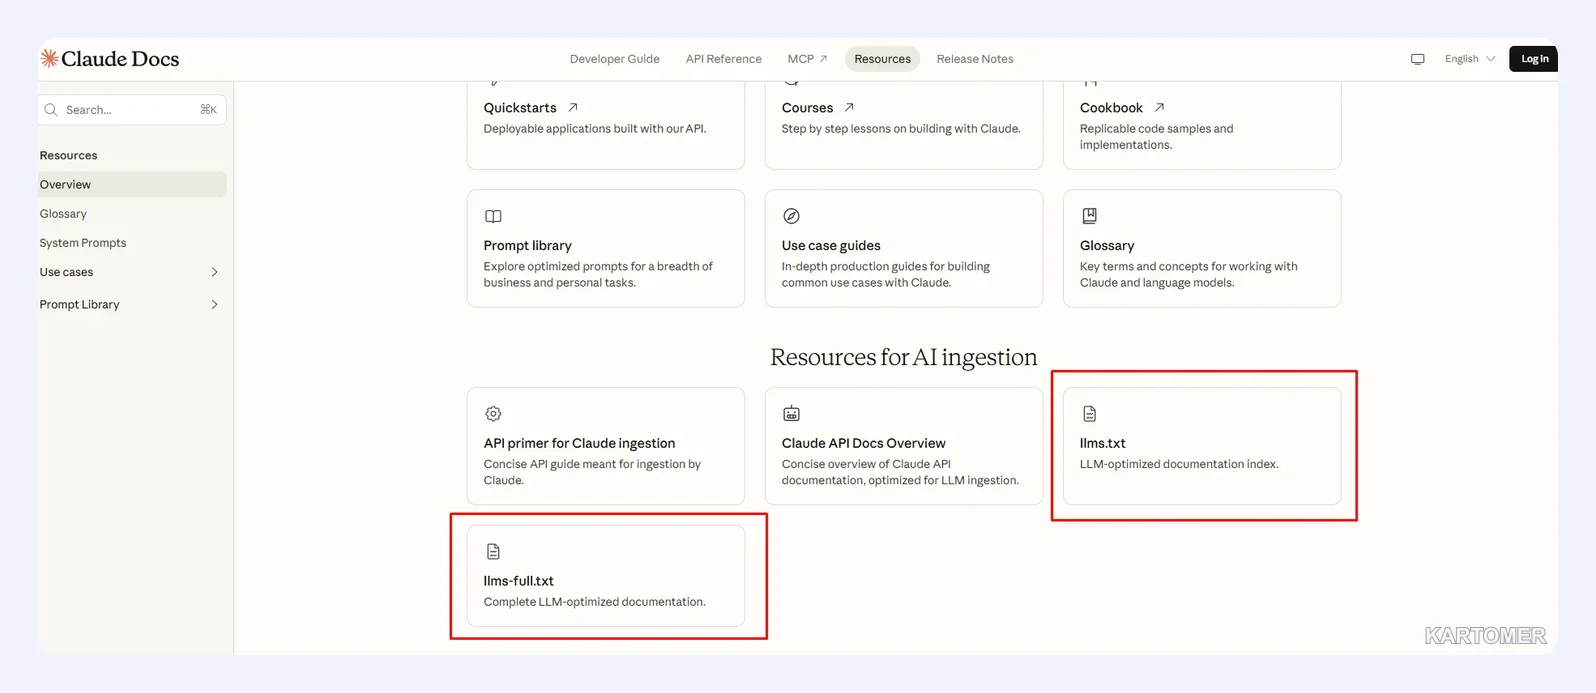Viewport: 1596px width, 693px height.
Task: Open the llms-full.txt card title
Action: pyautogui.click(x=519, y=581)
